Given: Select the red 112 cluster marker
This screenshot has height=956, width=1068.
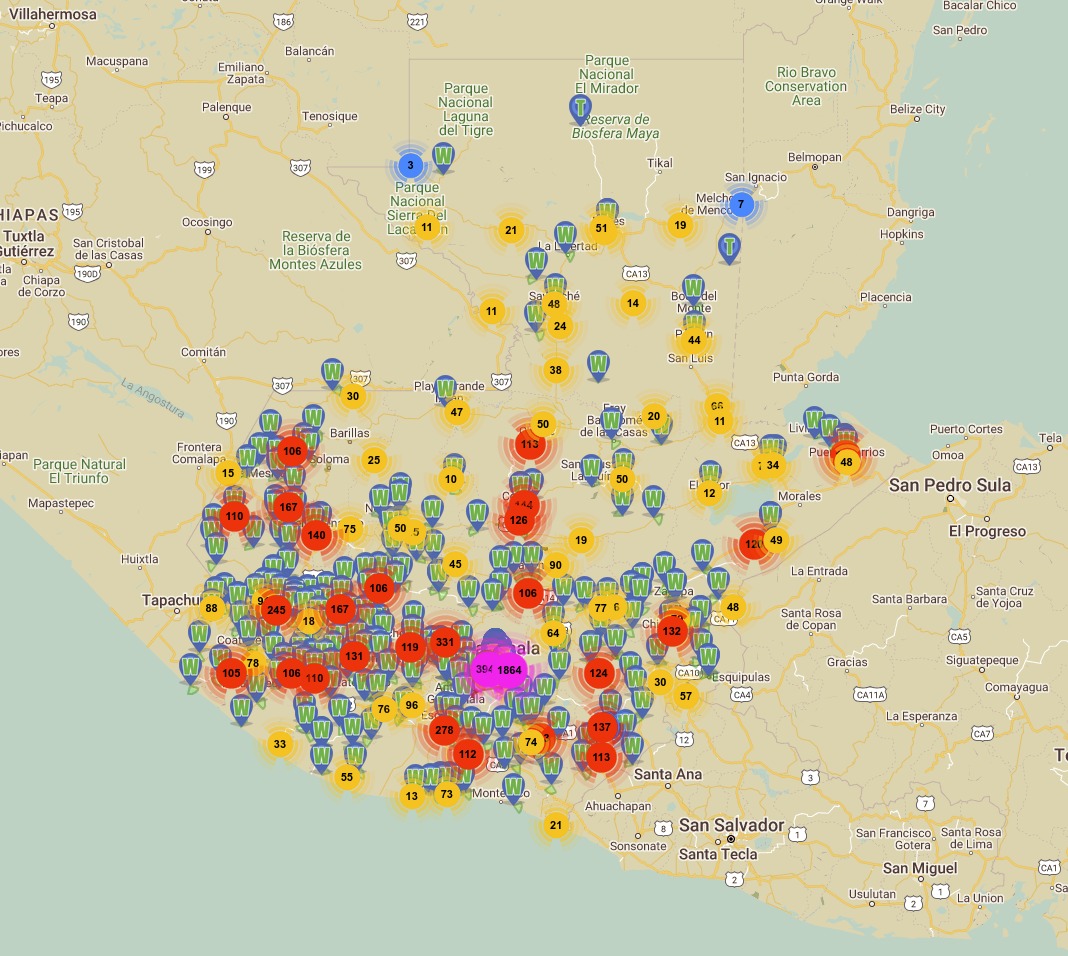Looking at the screenshot, I should [467, 754].
